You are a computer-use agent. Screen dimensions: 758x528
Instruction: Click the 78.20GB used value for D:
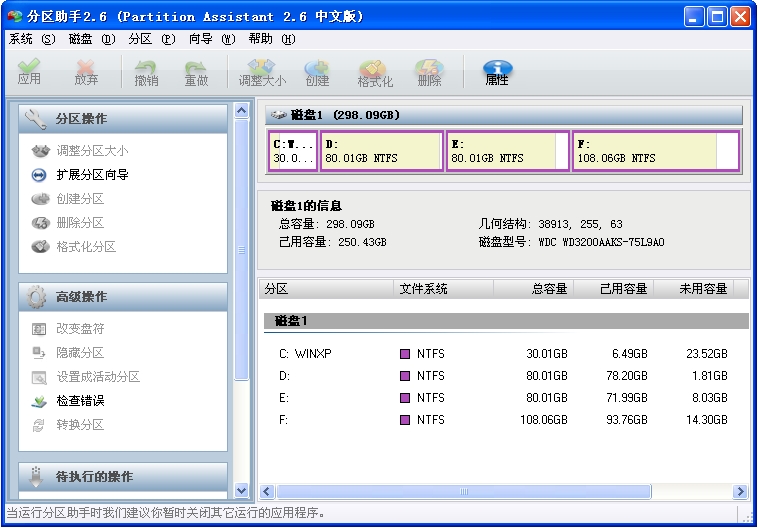[627, 376]
